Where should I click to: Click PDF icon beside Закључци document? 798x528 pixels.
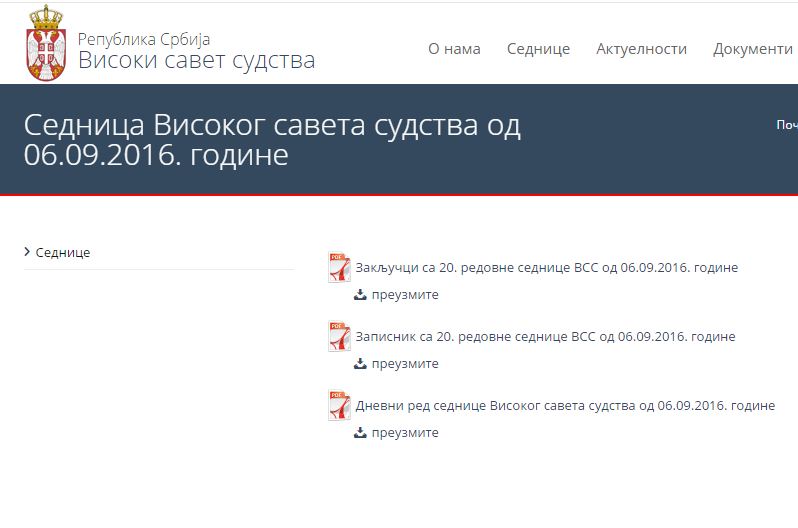pos(340,268)
